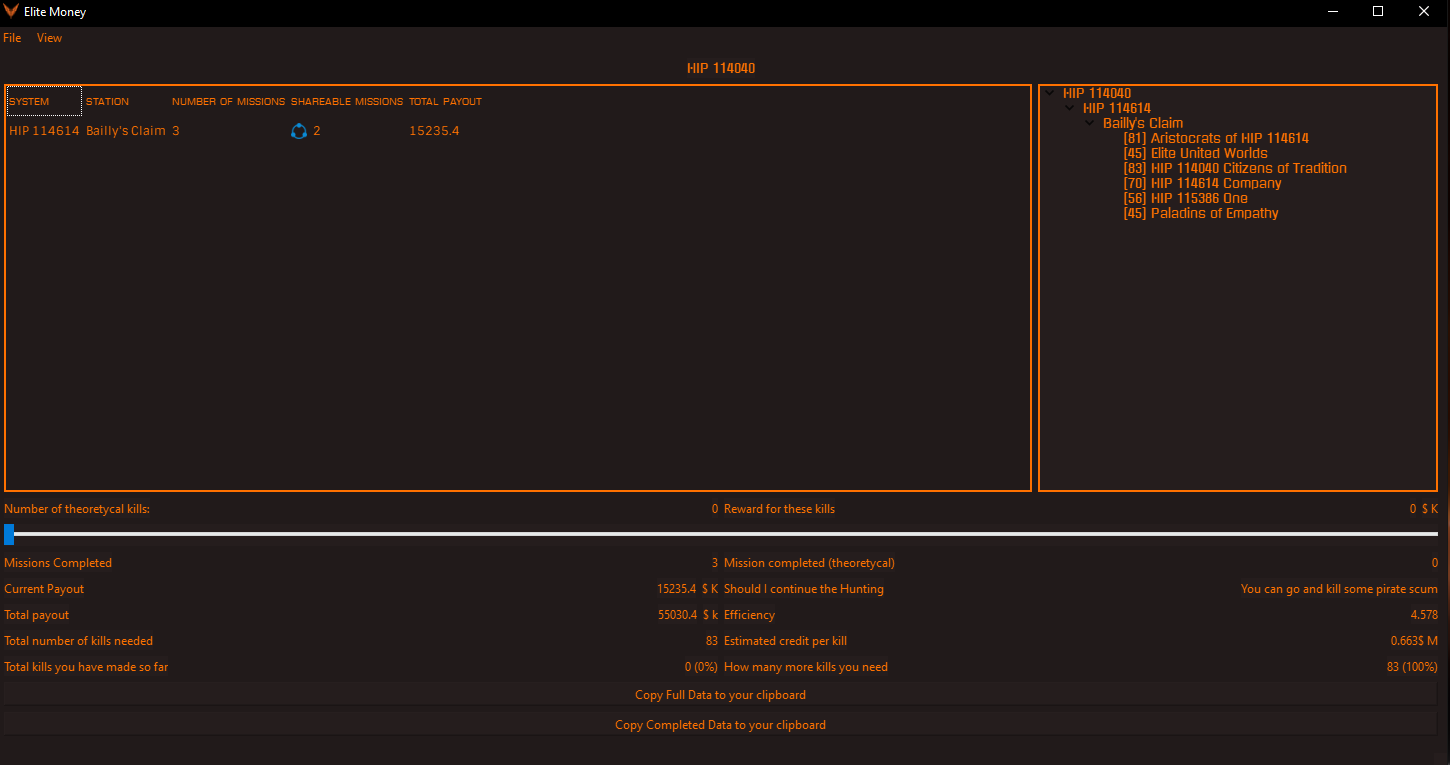Click the shareable missions count 2
Viewport: 1450px width, 765px height.
click(x=317, y=131)
